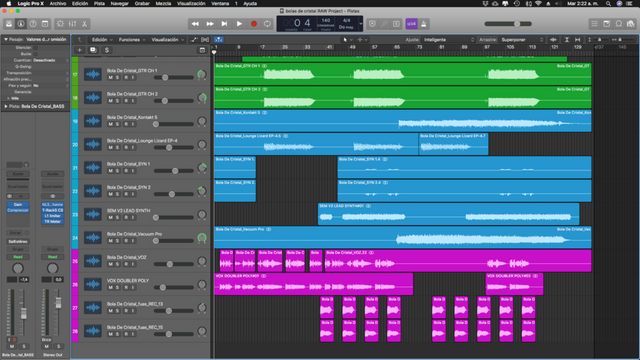Collapse the Pasaje region inspector triangle
The image size is (640, 360).
pyautogui.click(x=6, y=40)
